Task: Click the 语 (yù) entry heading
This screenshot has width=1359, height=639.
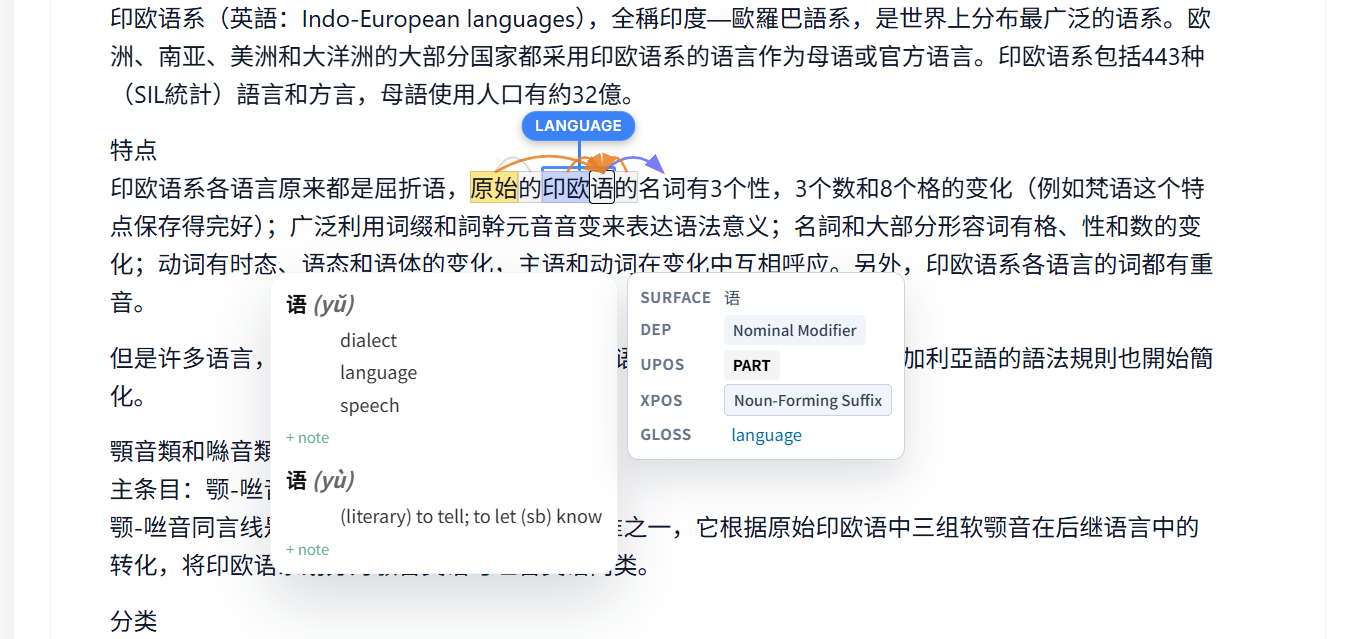Action: pyautogui.click(x=320, y=481)
